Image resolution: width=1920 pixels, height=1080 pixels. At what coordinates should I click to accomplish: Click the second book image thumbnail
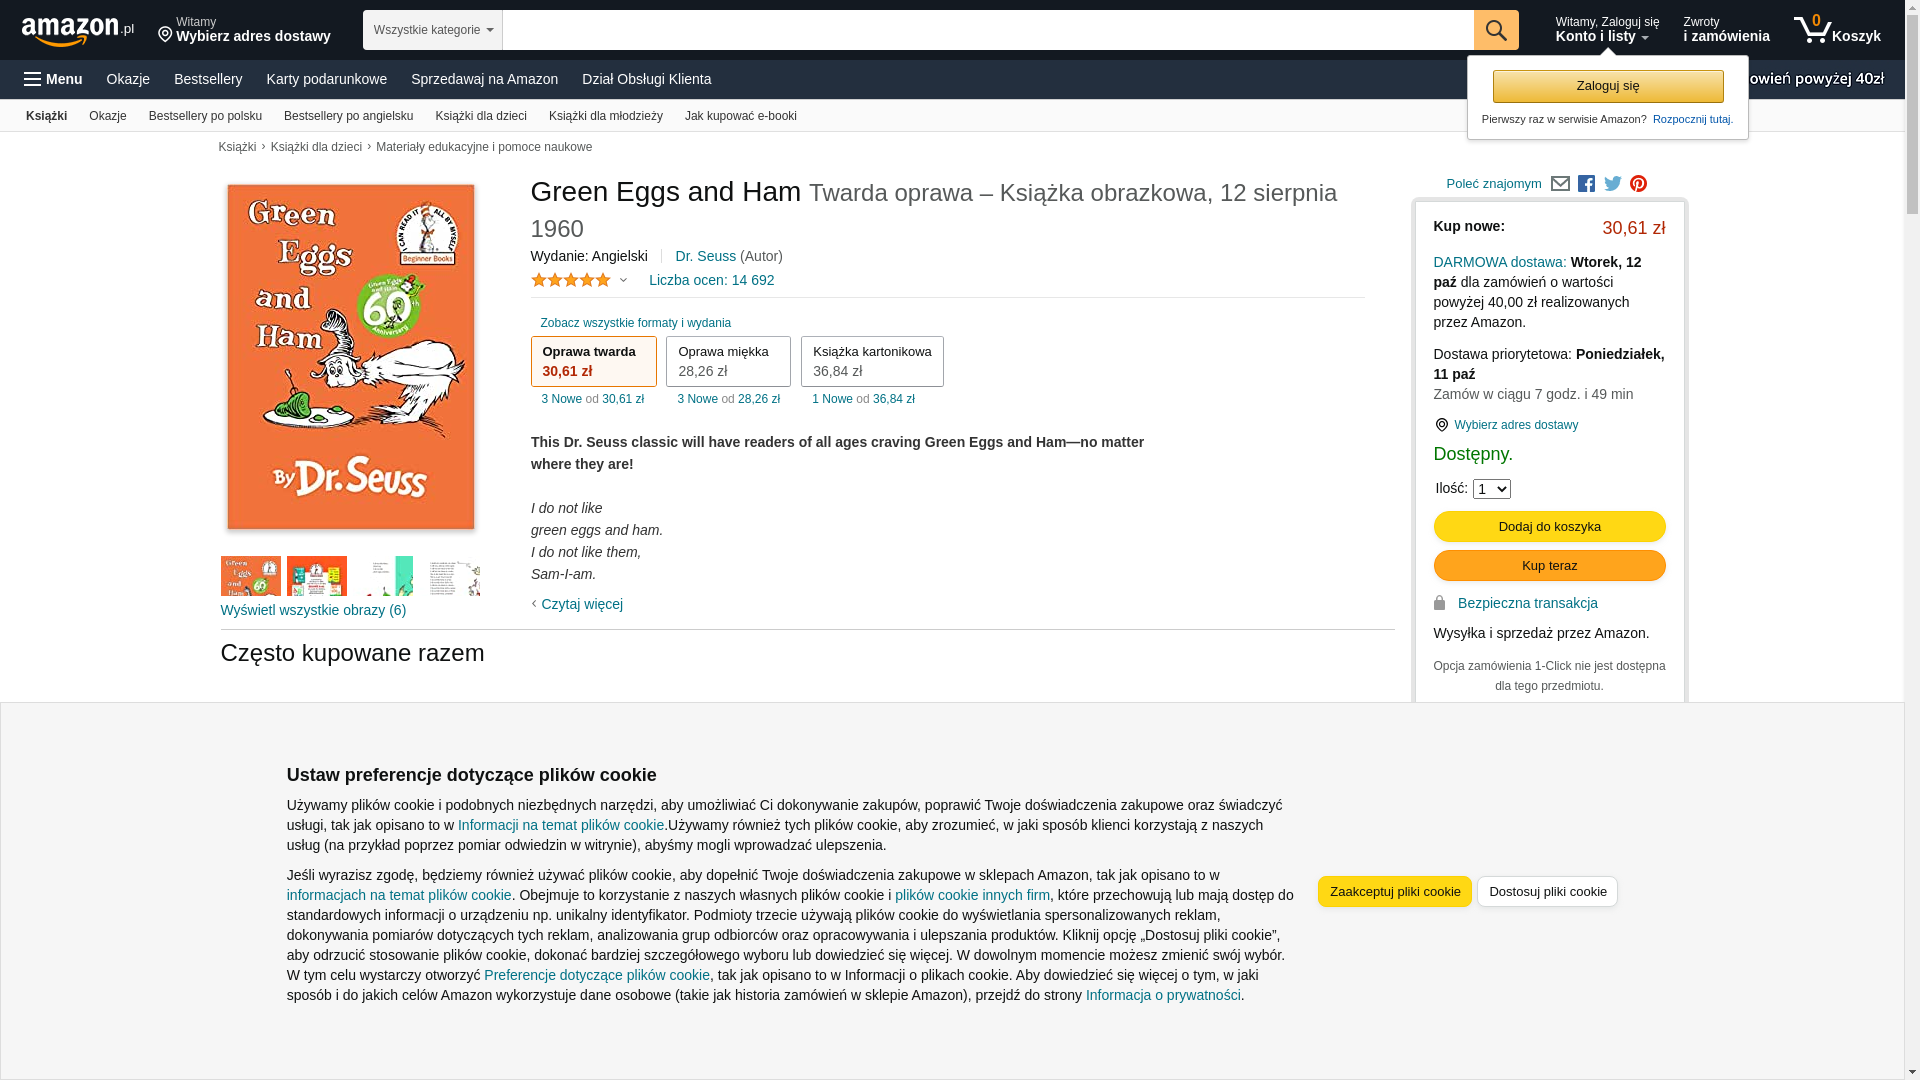pyautogui.click(x=317, y=576)
